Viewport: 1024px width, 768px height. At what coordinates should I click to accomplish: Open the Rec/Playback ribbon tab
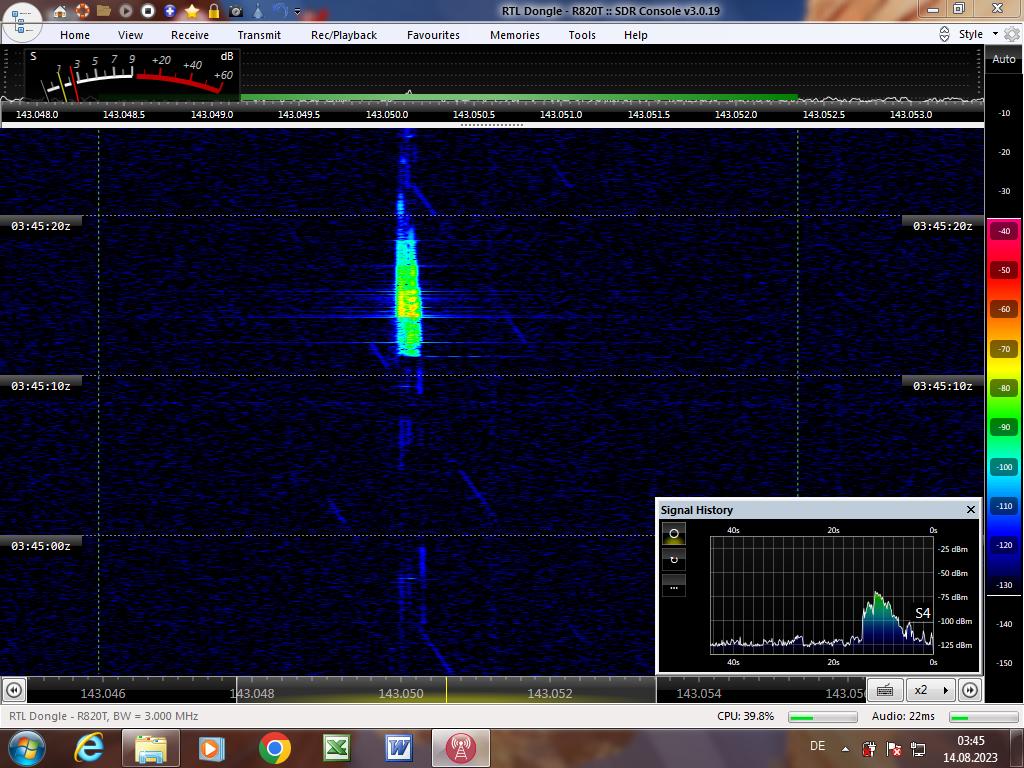click(344, 35)
